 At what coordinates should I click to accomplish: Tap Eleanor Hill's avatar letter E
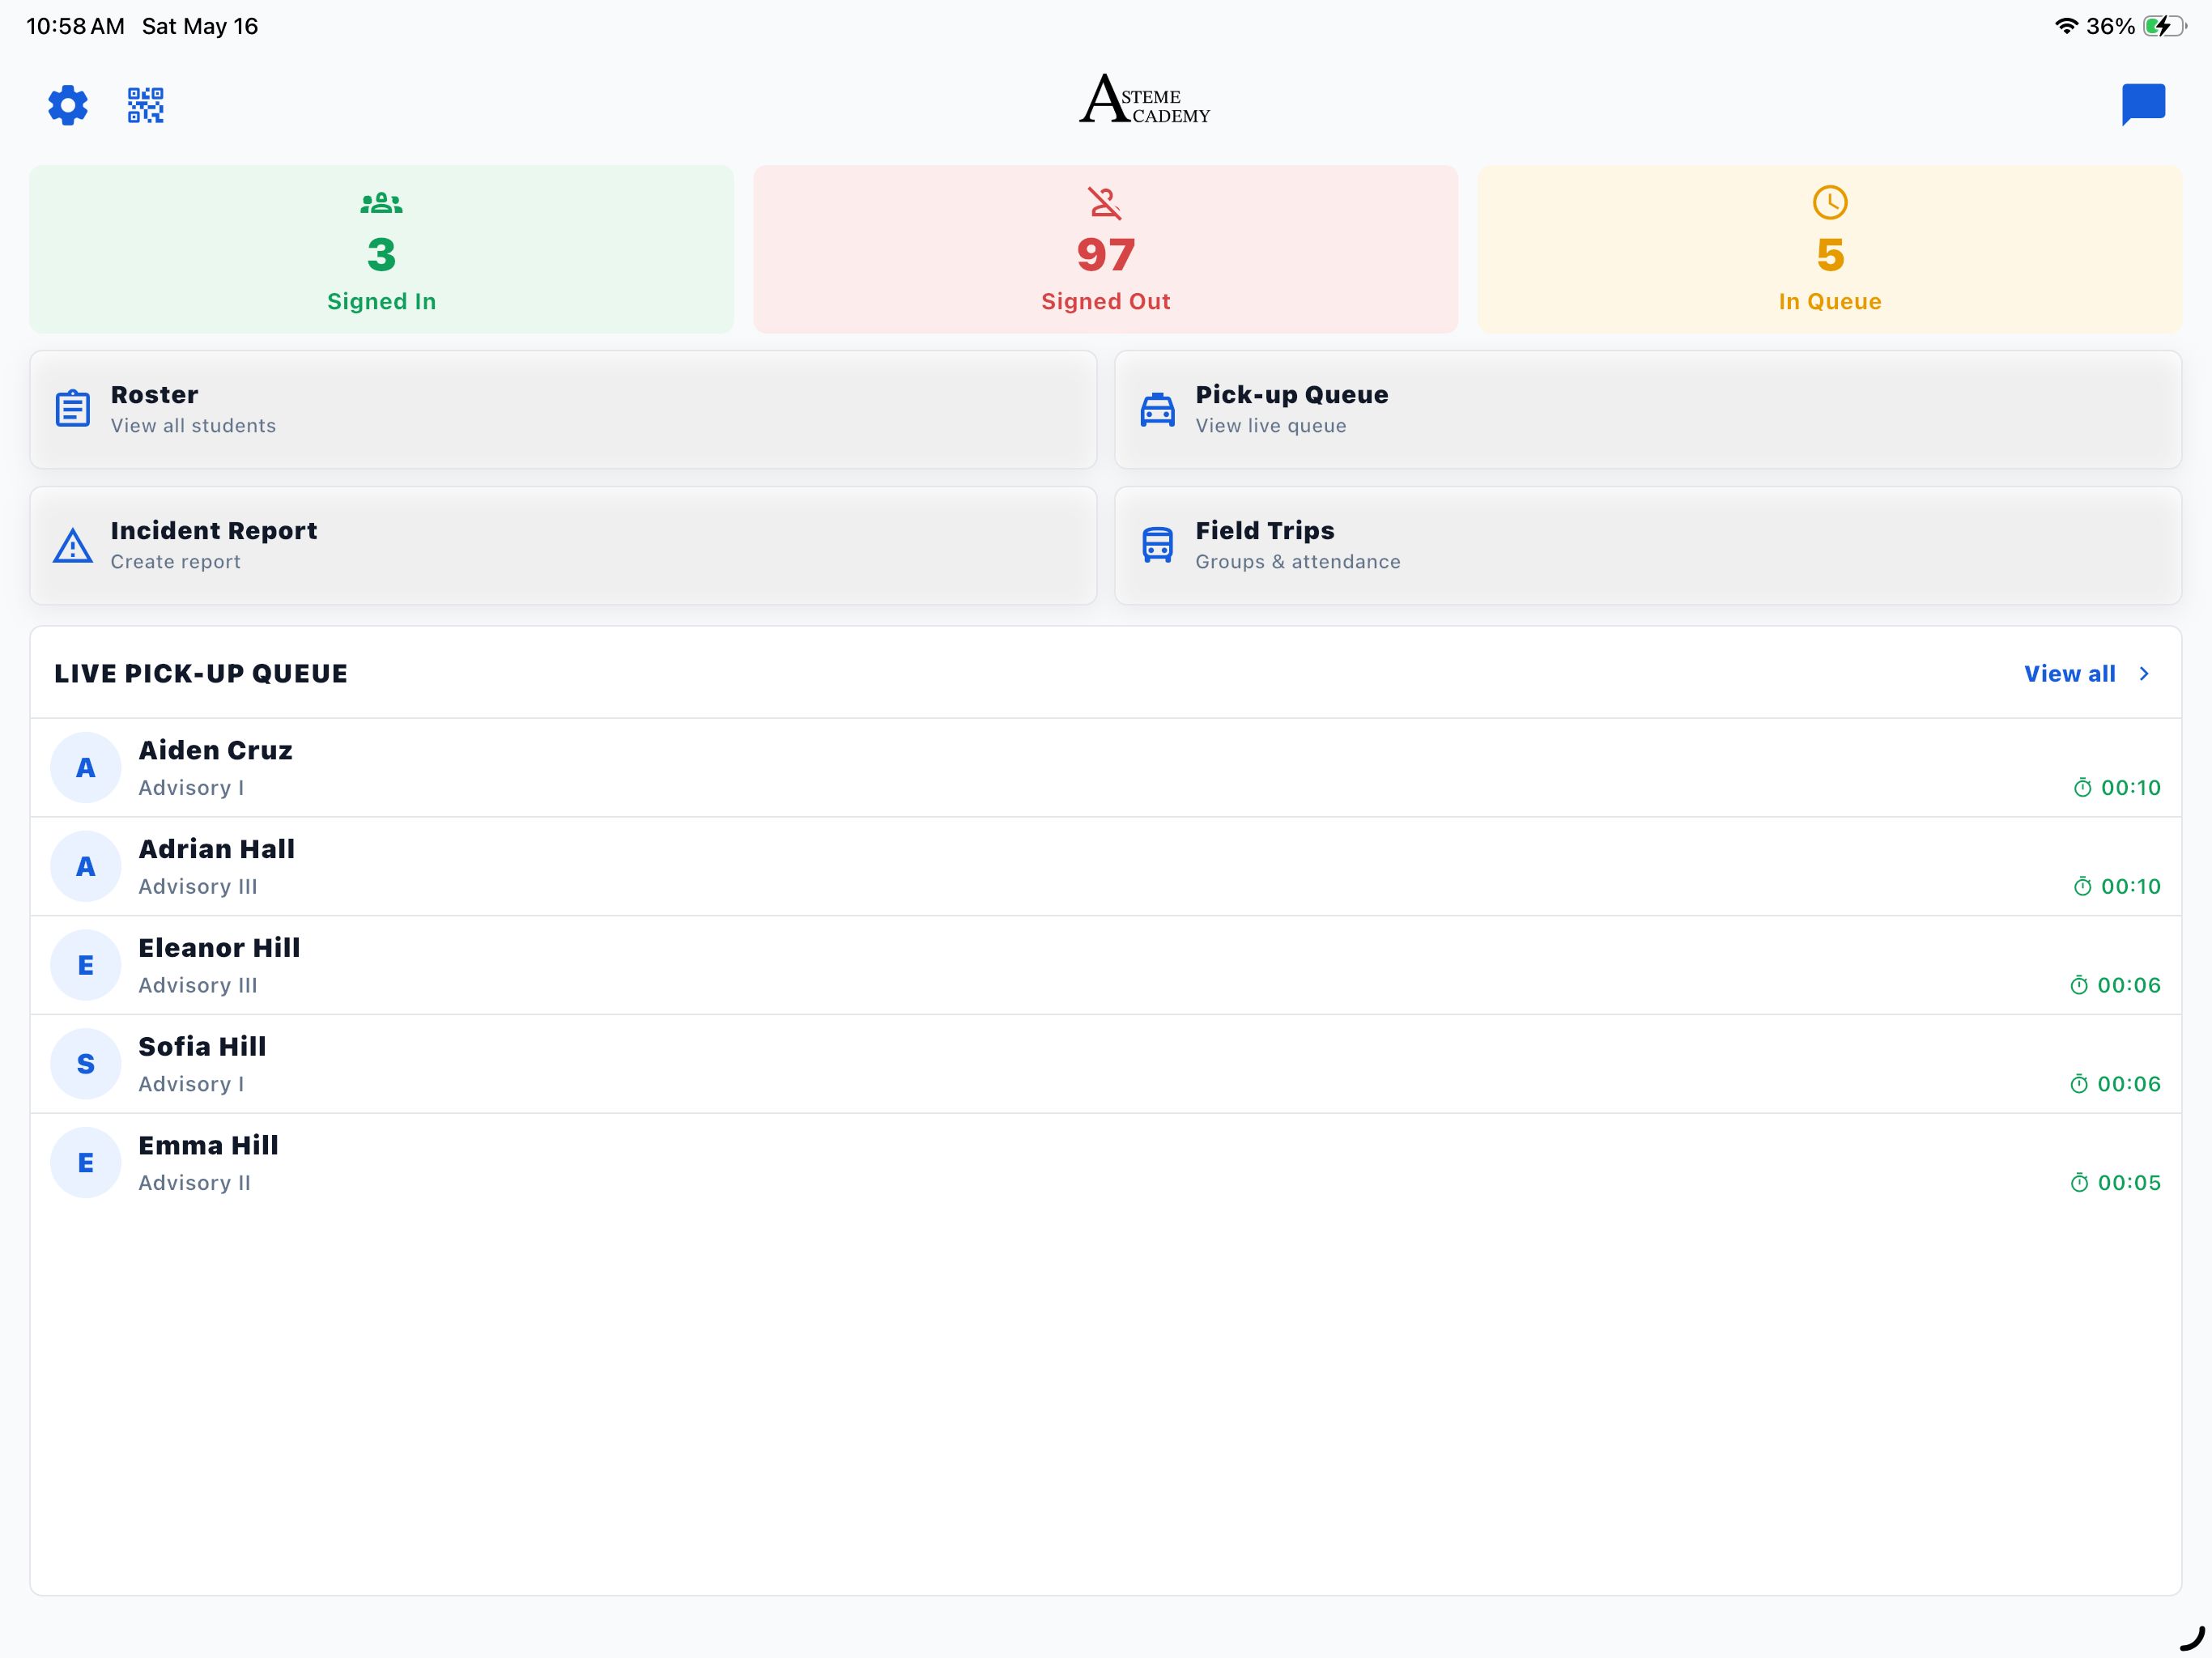point(86,965)
